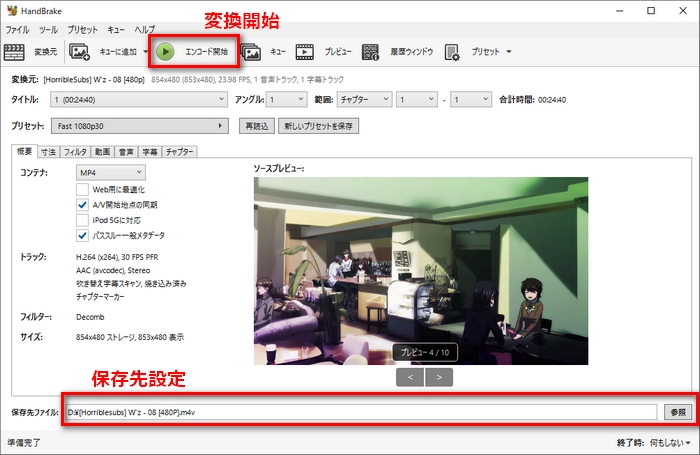The width and height of the screenshot is (700, 455).
Task: Open the キュー menu
Action: [116, 30]
